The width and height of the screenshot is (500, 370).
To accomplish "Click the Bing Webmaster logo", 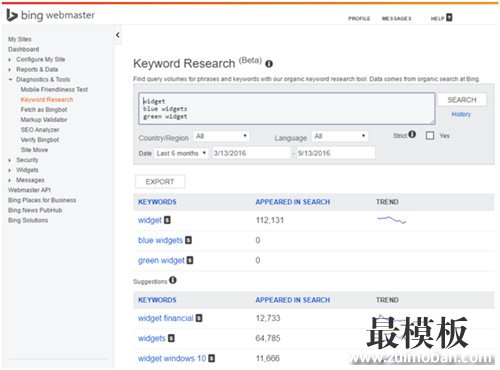I will [x=51, y=15].
